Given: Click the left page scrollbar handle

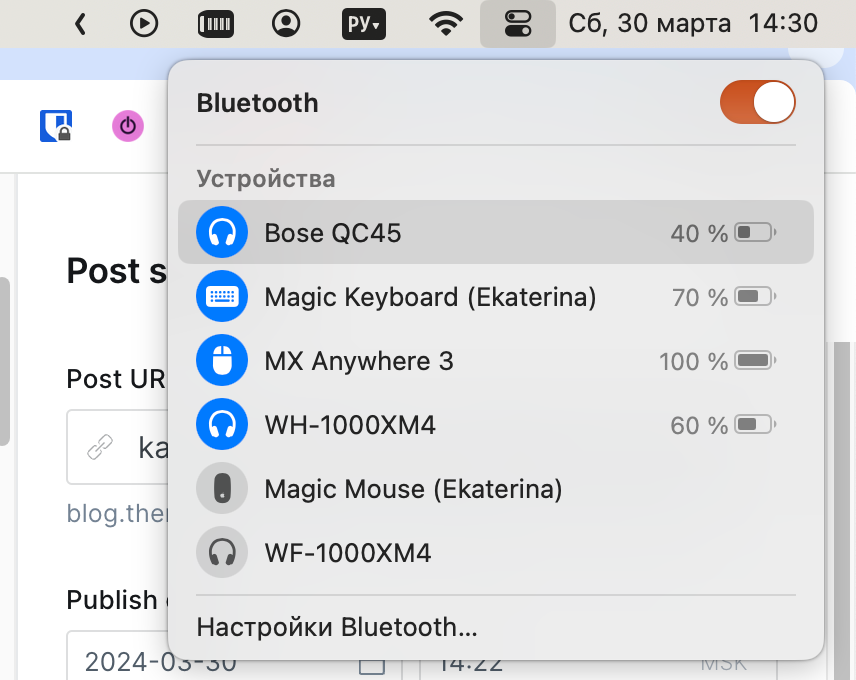Looking at the screenshot, I should 4,361.
